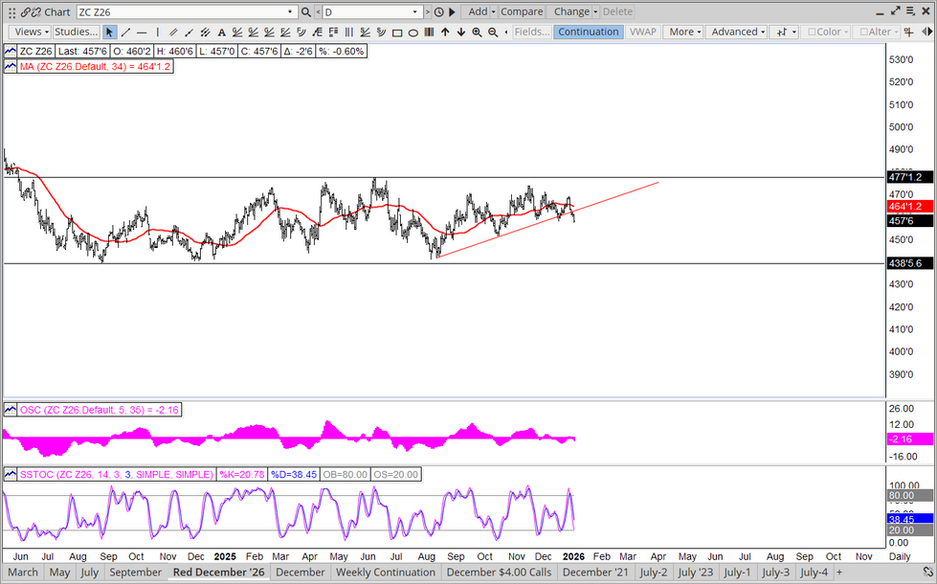Toggle the VWAP button
This screenshot has width=937, height=584.
tap(643, 32)
